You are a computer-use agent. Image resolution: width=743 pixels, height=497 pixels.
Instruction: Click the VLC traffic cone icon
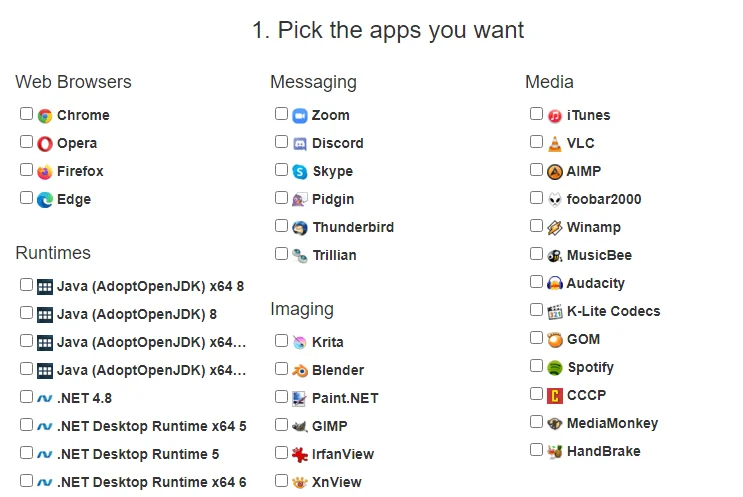pyautogui.click(x=555, y=144)
